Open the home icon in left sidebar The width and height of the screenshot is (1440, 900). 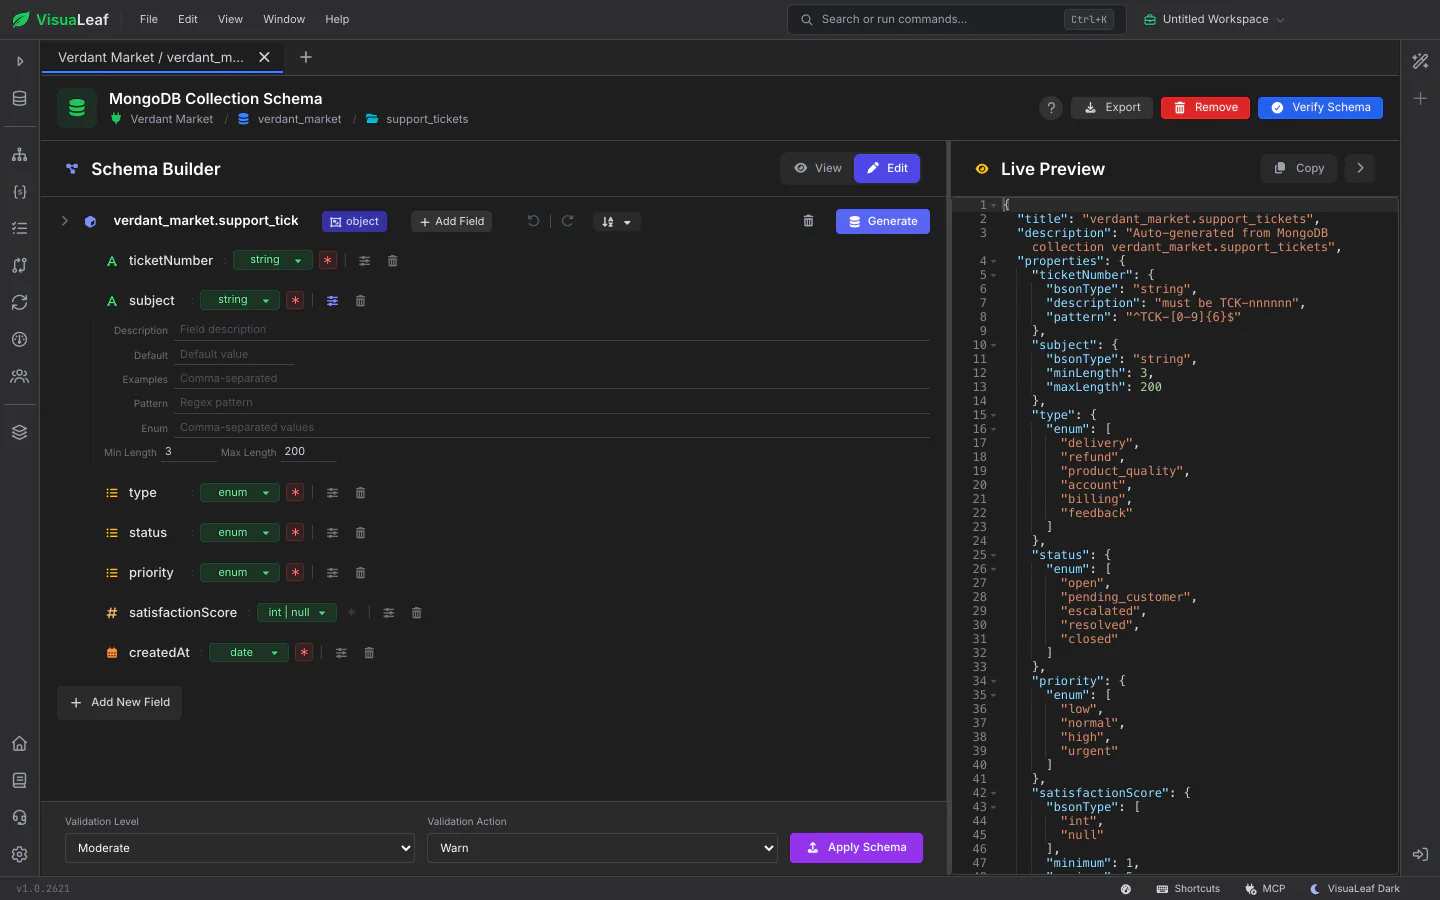[19, 743]
